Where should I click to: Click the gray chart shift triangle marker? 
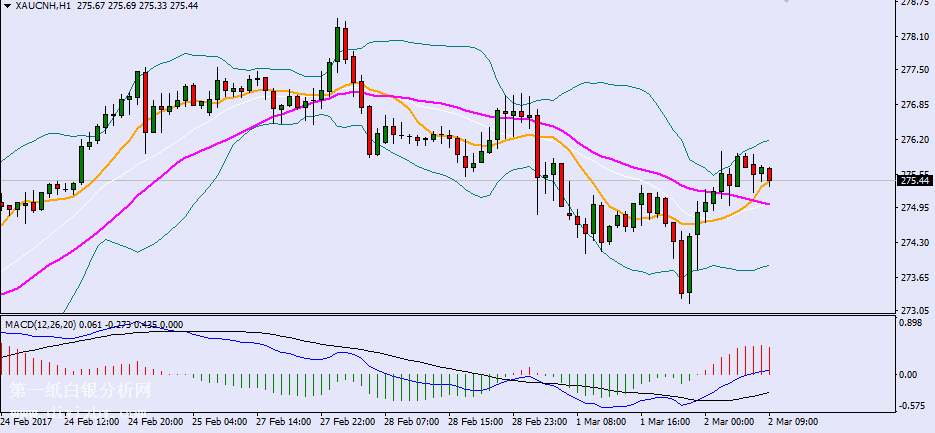[x=787, y=3]
